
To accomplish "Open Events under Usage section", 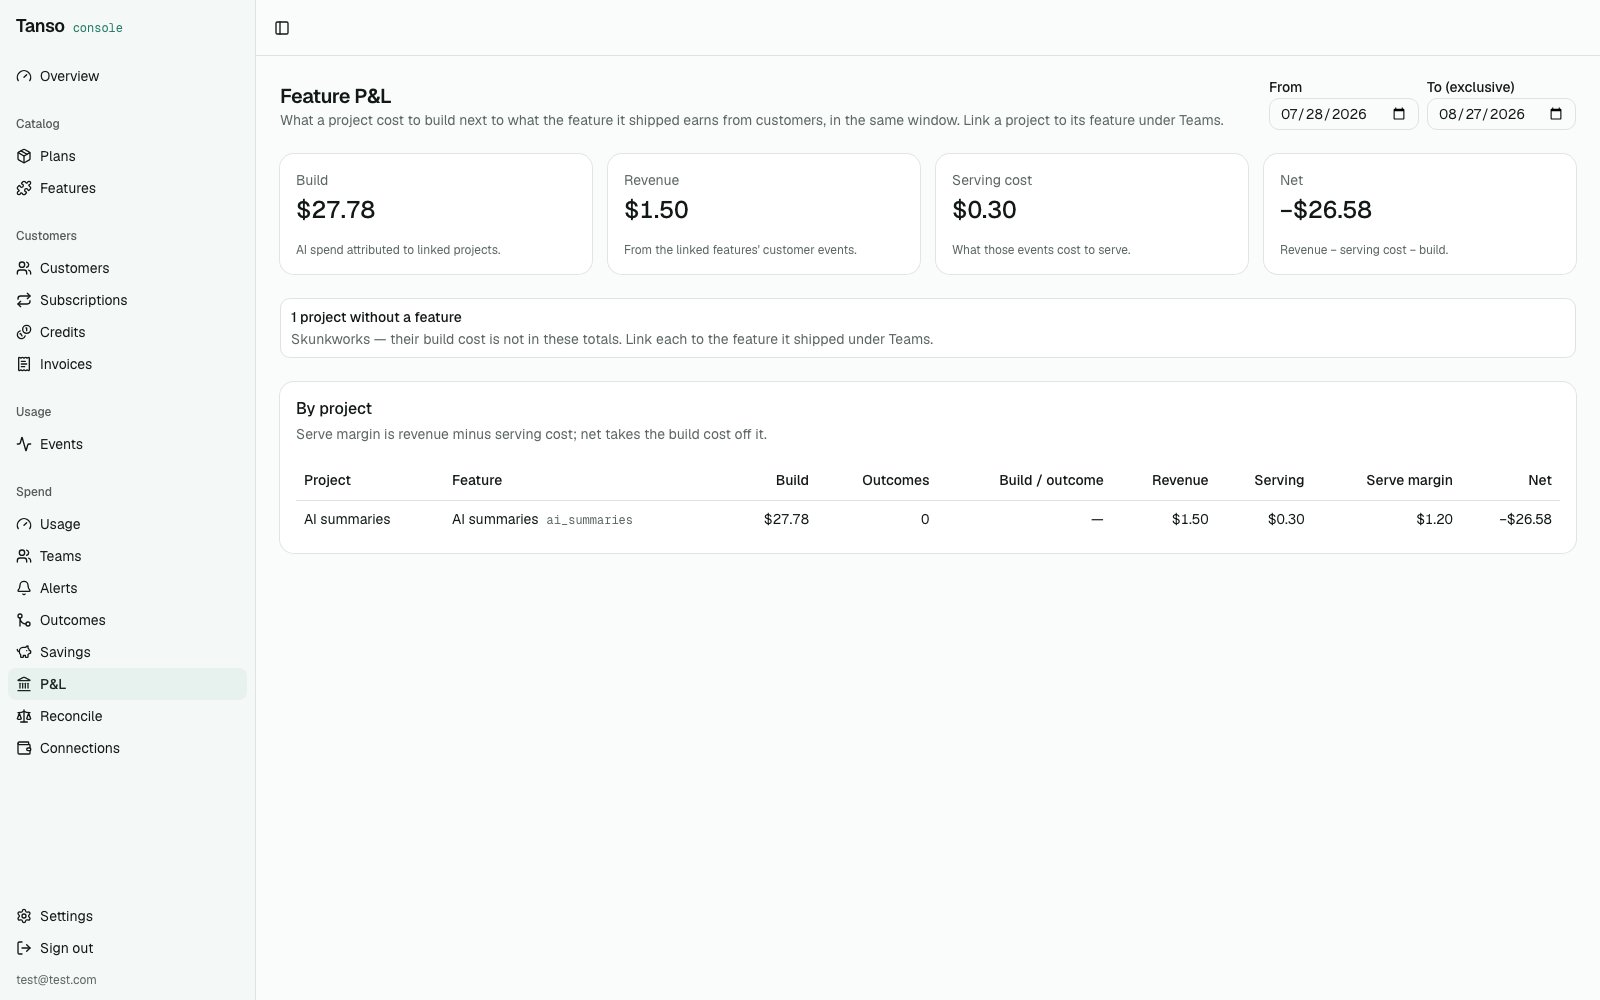I will coord(127,444).
